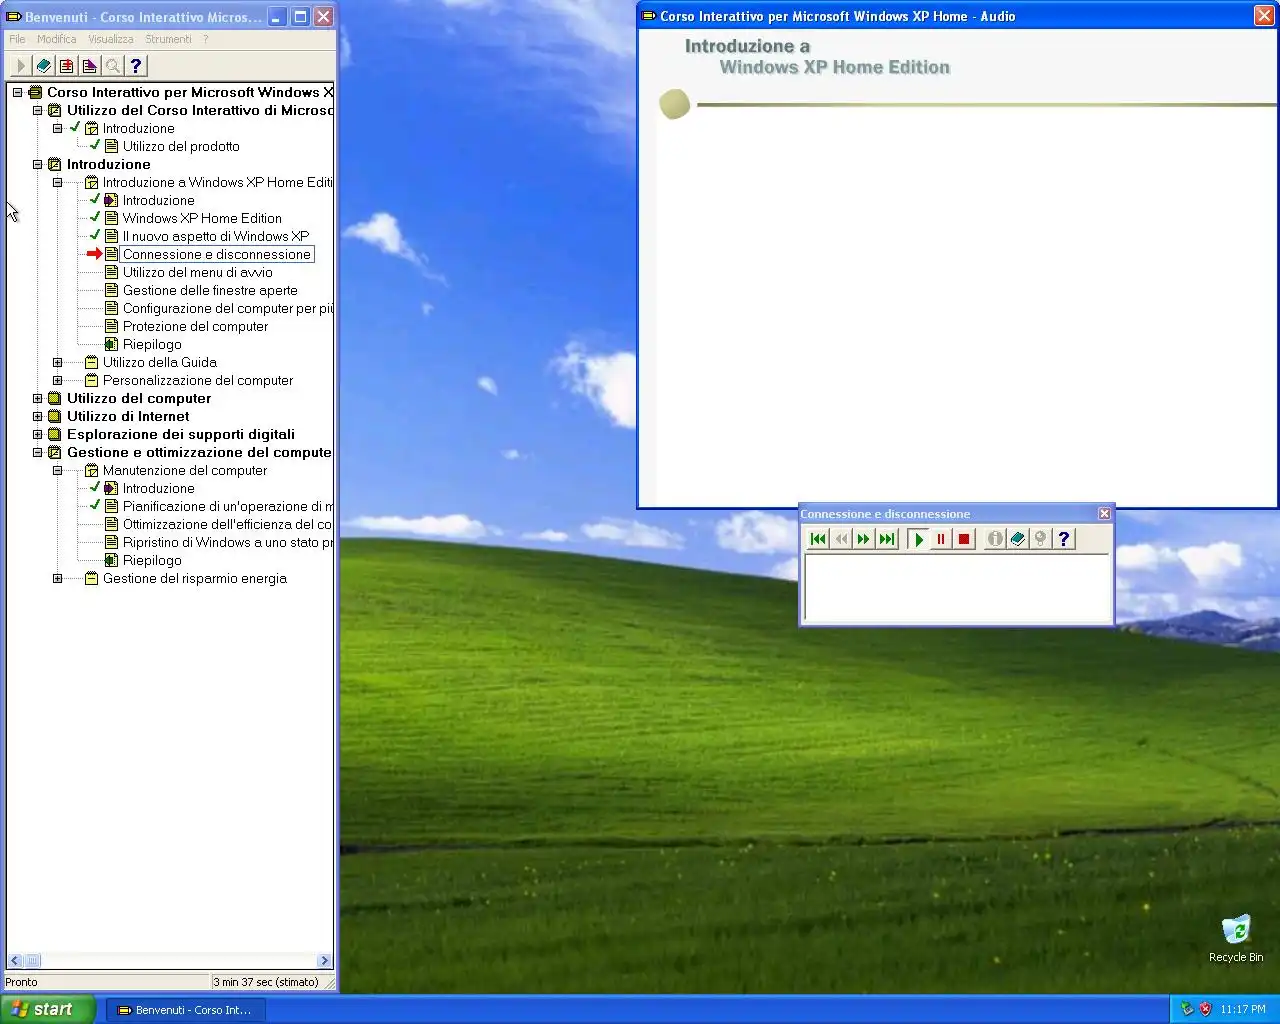Open the Visualizza menu

point(111,39)
